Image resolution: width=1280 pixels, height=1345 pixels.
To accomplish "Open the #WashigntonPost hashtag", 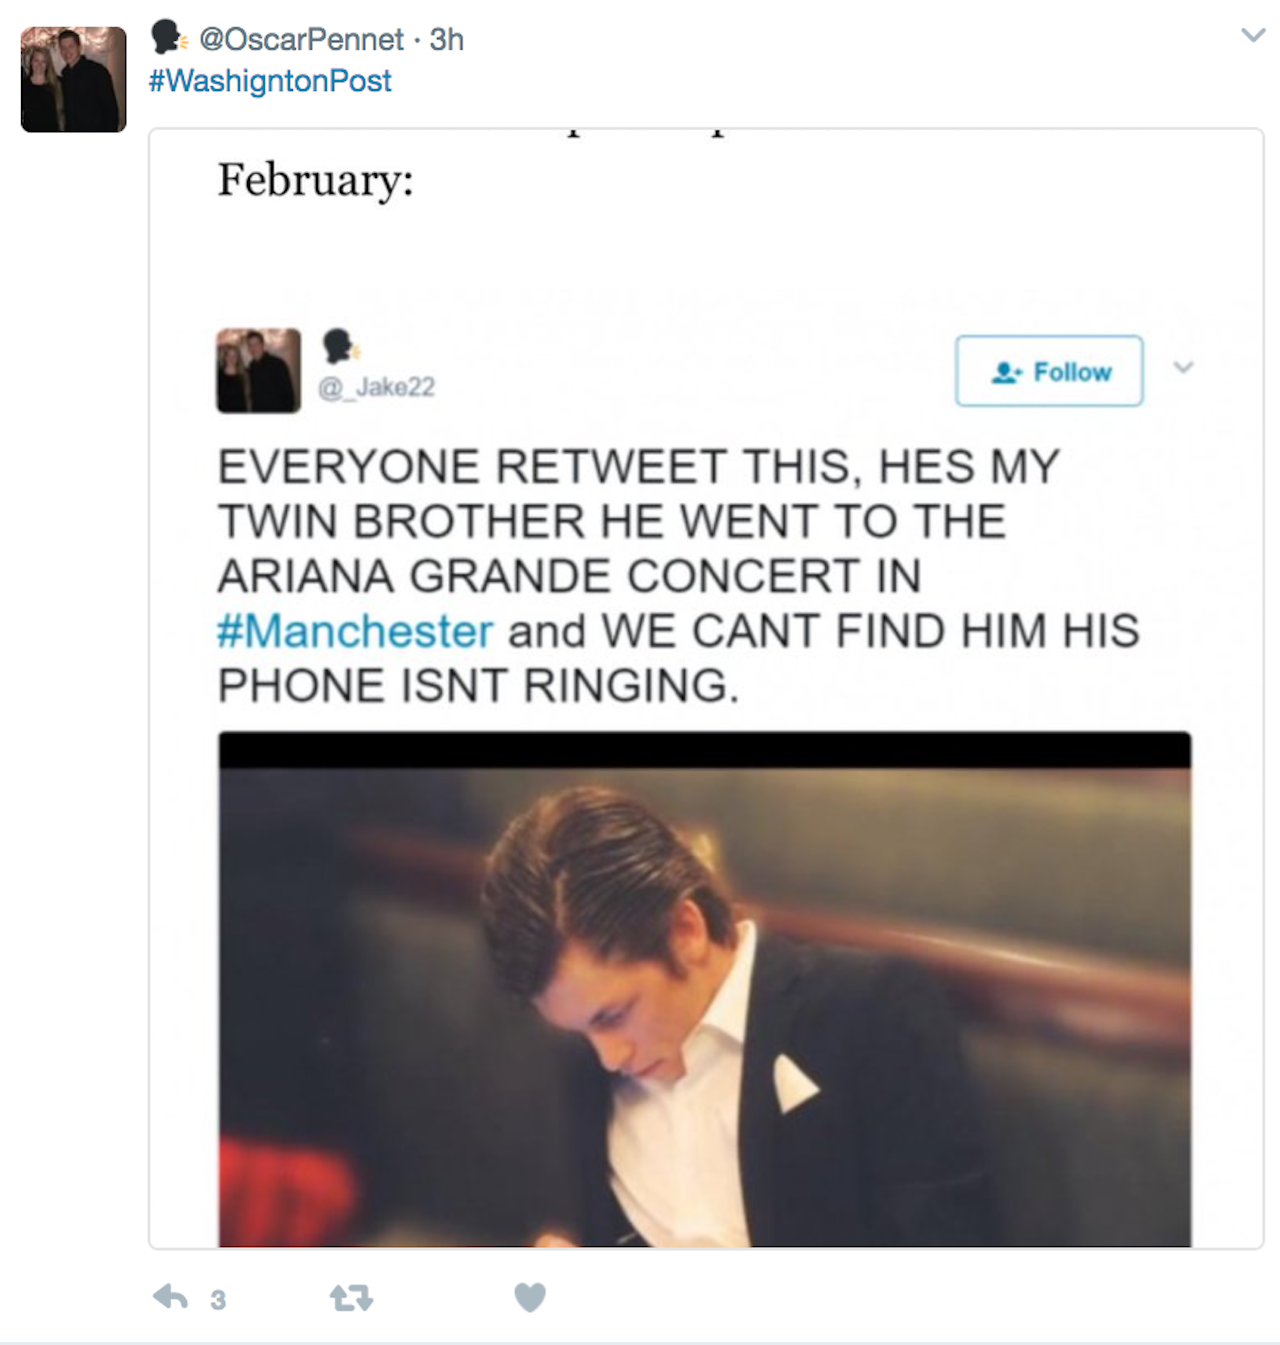I will click(270, 81).
